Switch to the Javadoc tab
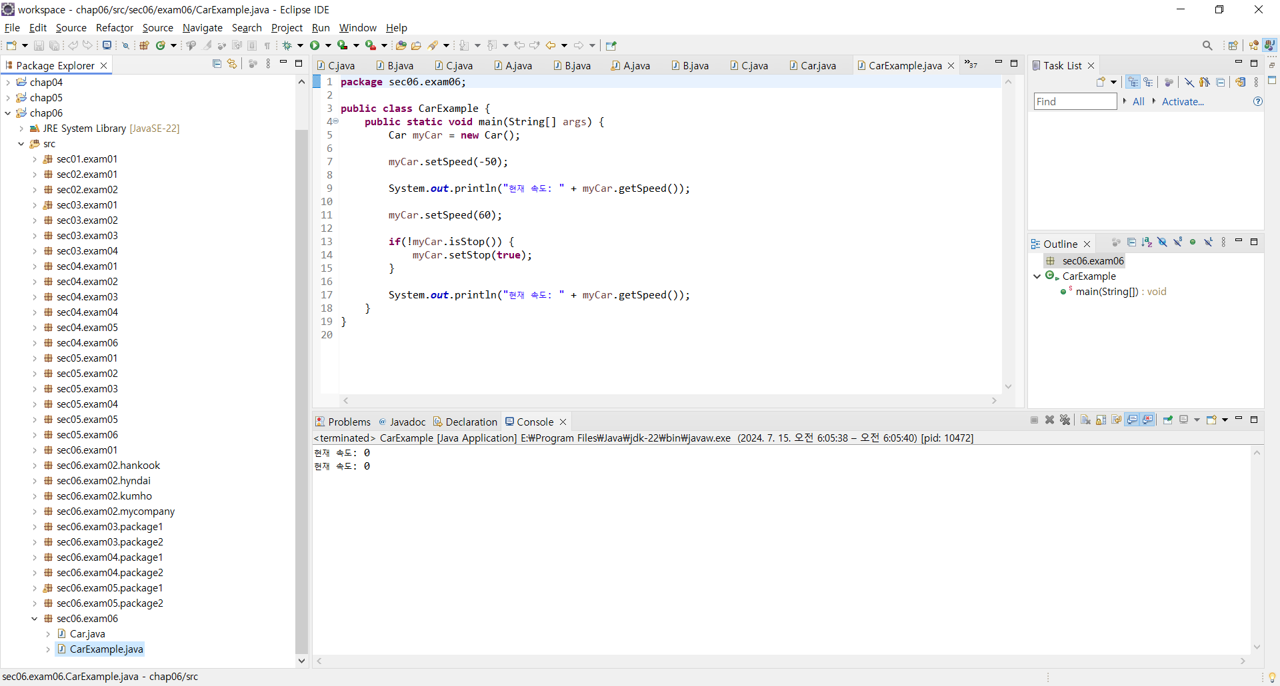This screenshot has width=1280, height=686. click(x=401, y=422)
